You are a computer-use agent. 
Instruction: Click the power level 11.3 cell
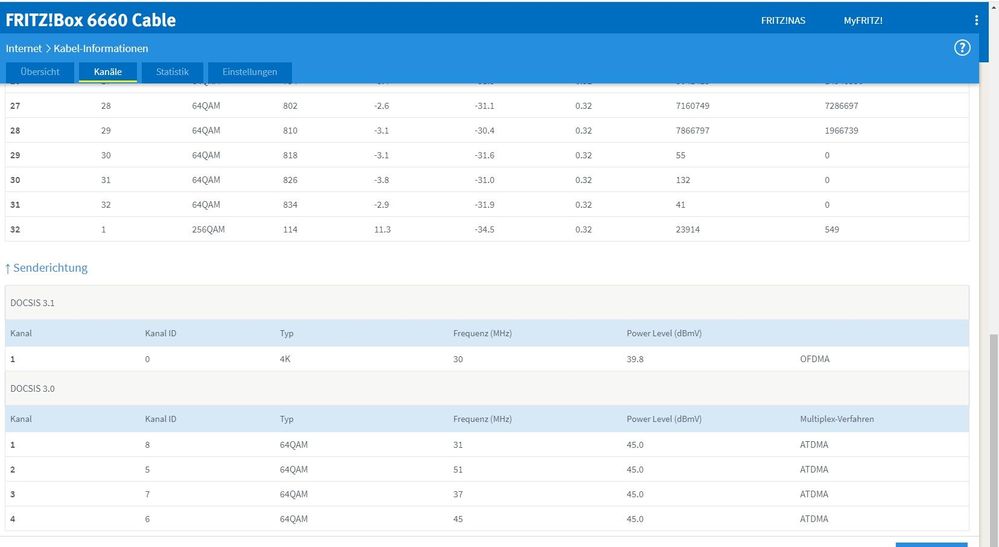(x=382, y=229)
